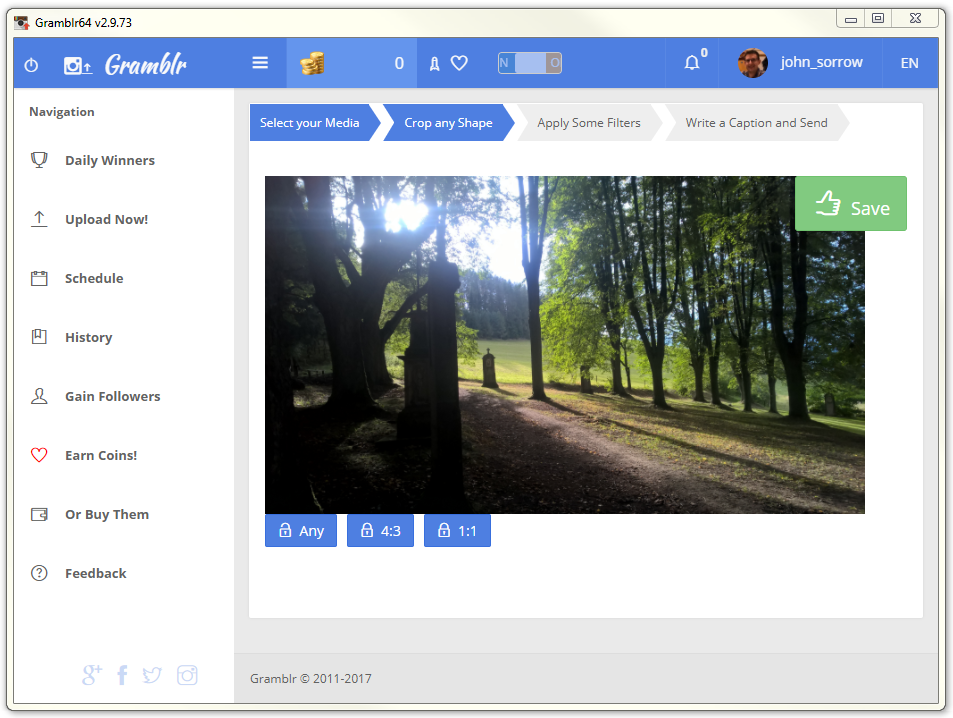
Task: Click the Gramblr64 v2.9.73 title bar text
Action: (83, 22)
